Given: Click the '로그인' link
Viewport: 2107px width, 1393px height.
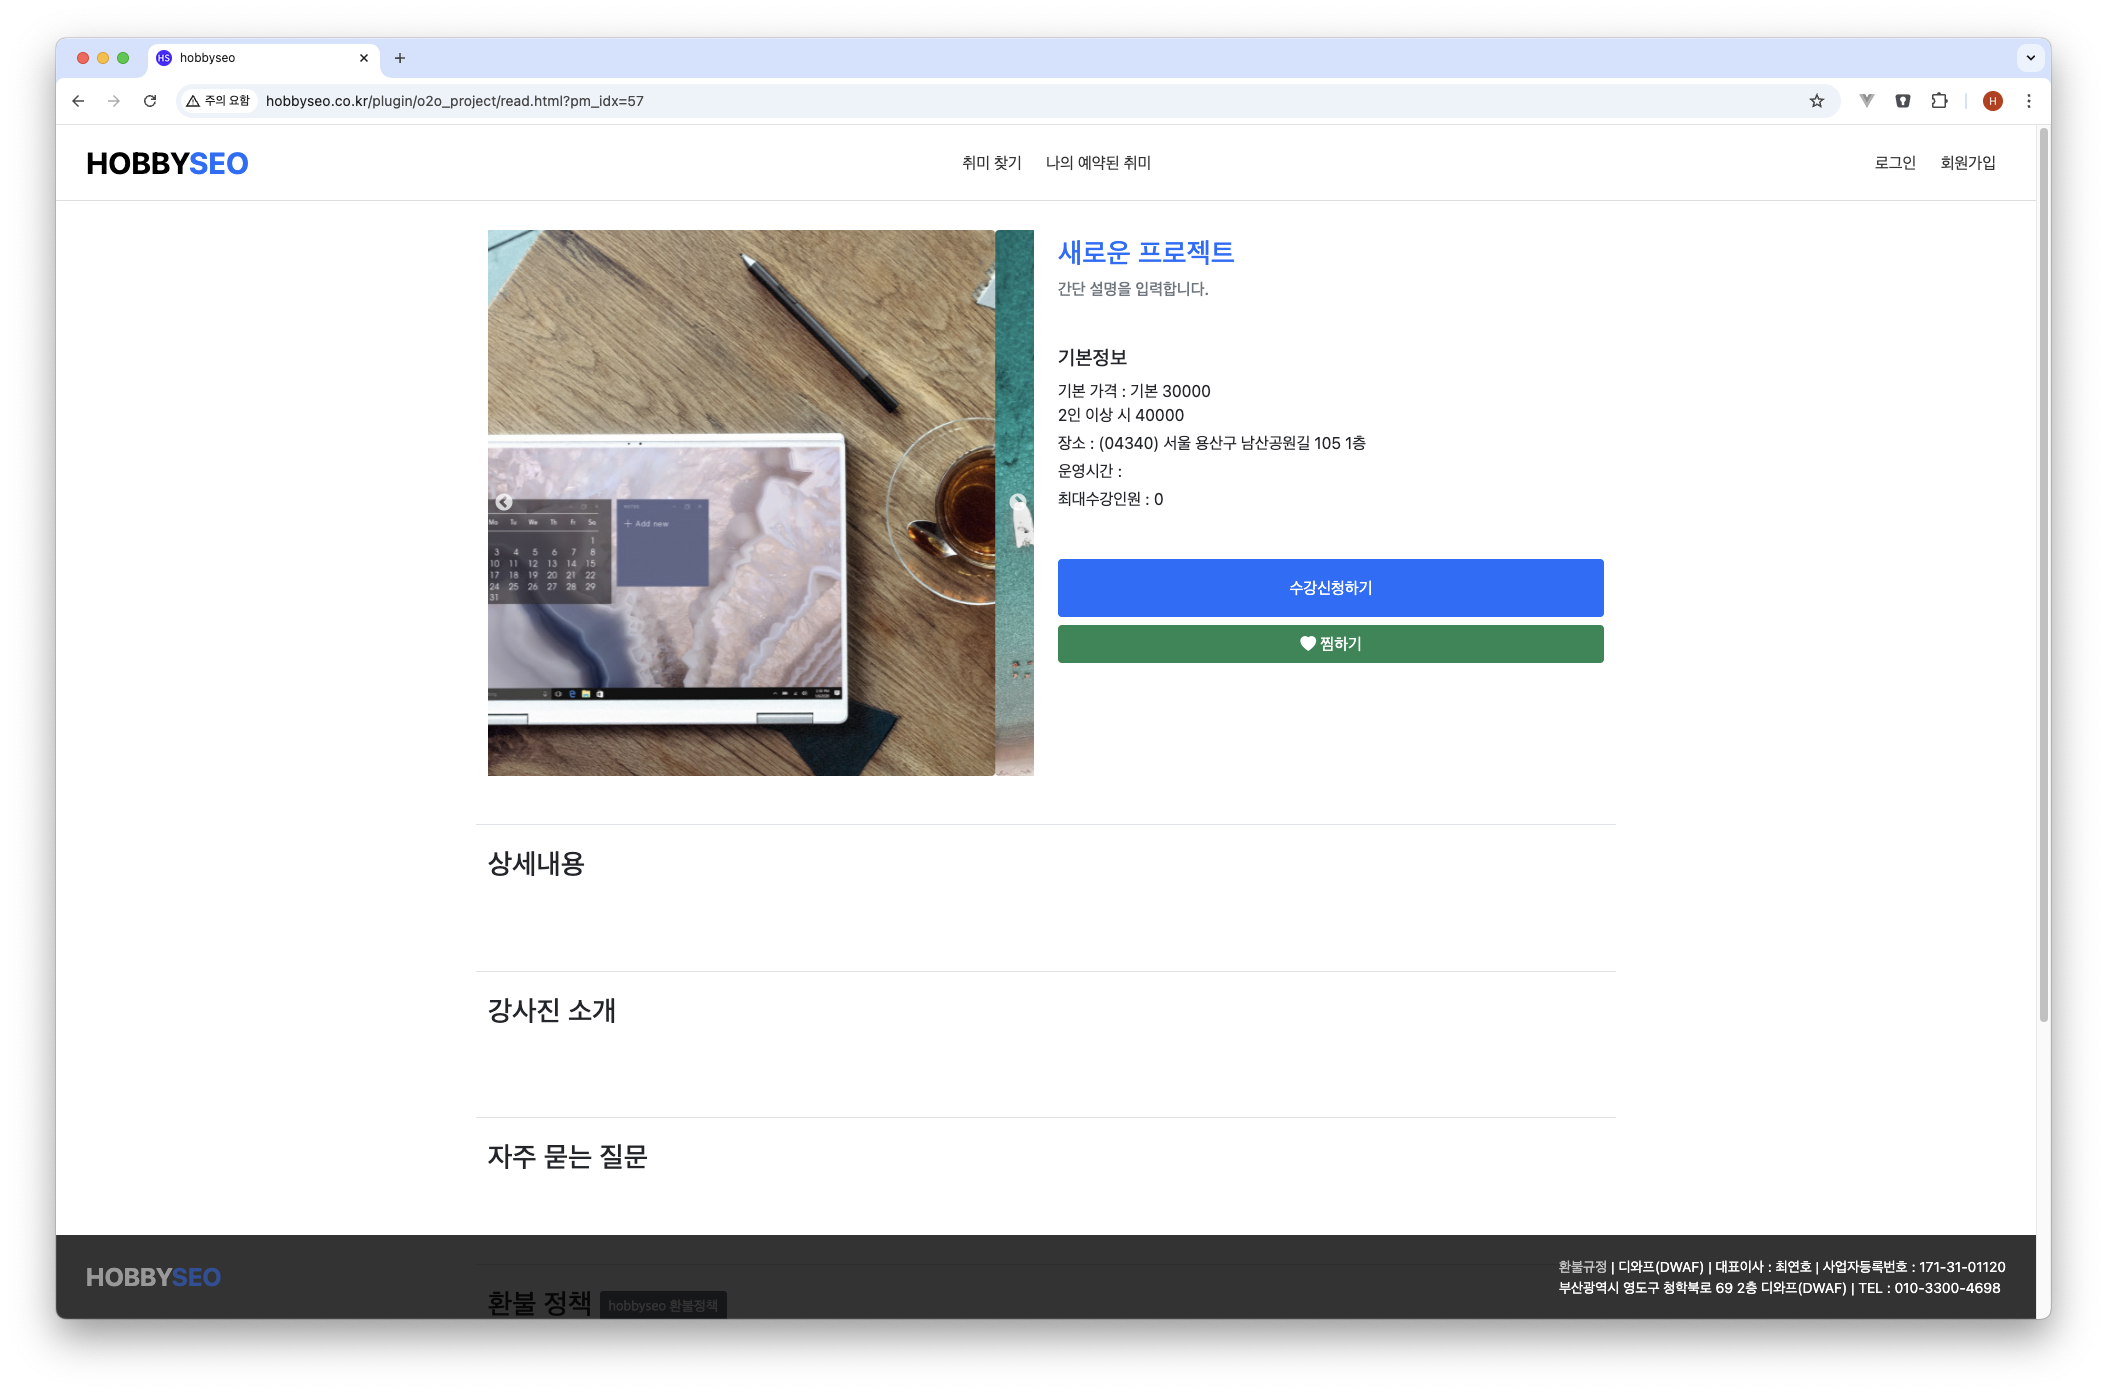Looking at the screenshot, I should click(1895, 163).
